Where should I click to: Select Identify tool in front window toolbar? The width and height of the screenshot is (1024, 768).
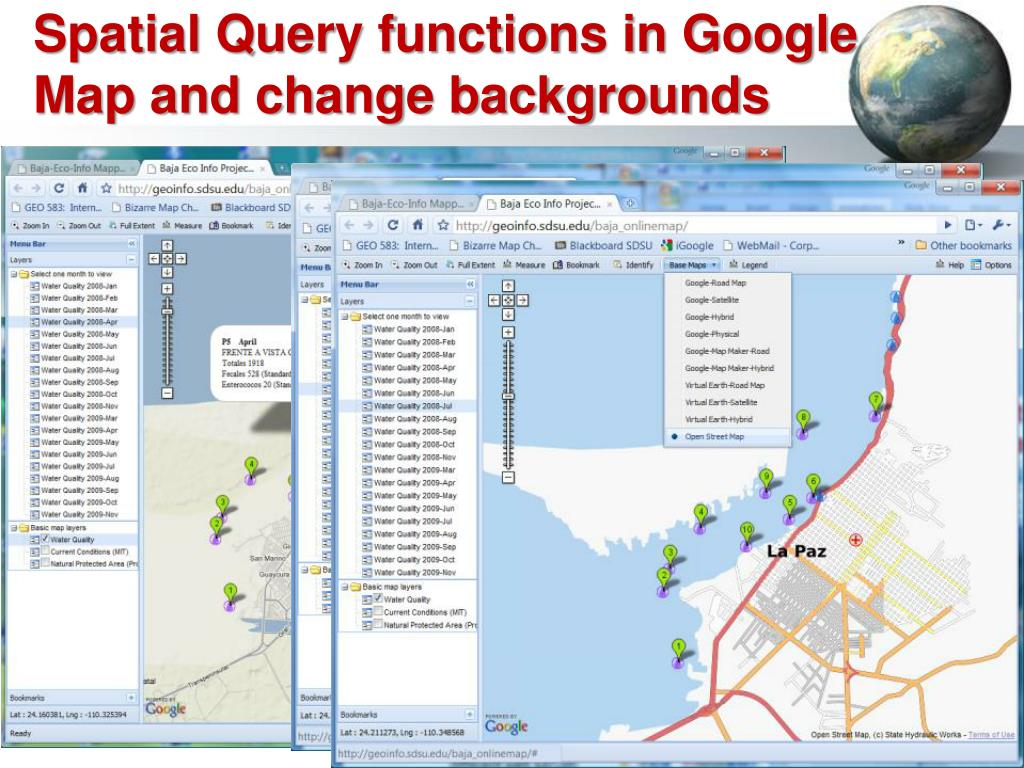pyautogui.click(x=633, y=265)
